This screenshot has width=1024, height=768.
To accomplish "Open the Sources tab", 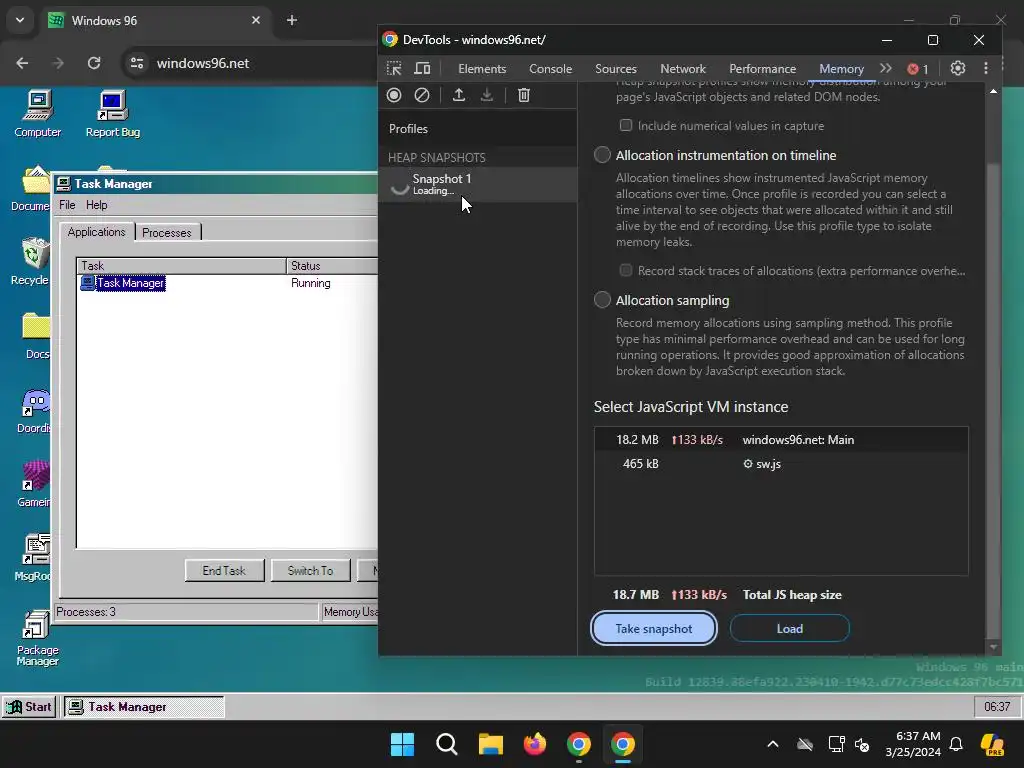I will pos(616,69).
